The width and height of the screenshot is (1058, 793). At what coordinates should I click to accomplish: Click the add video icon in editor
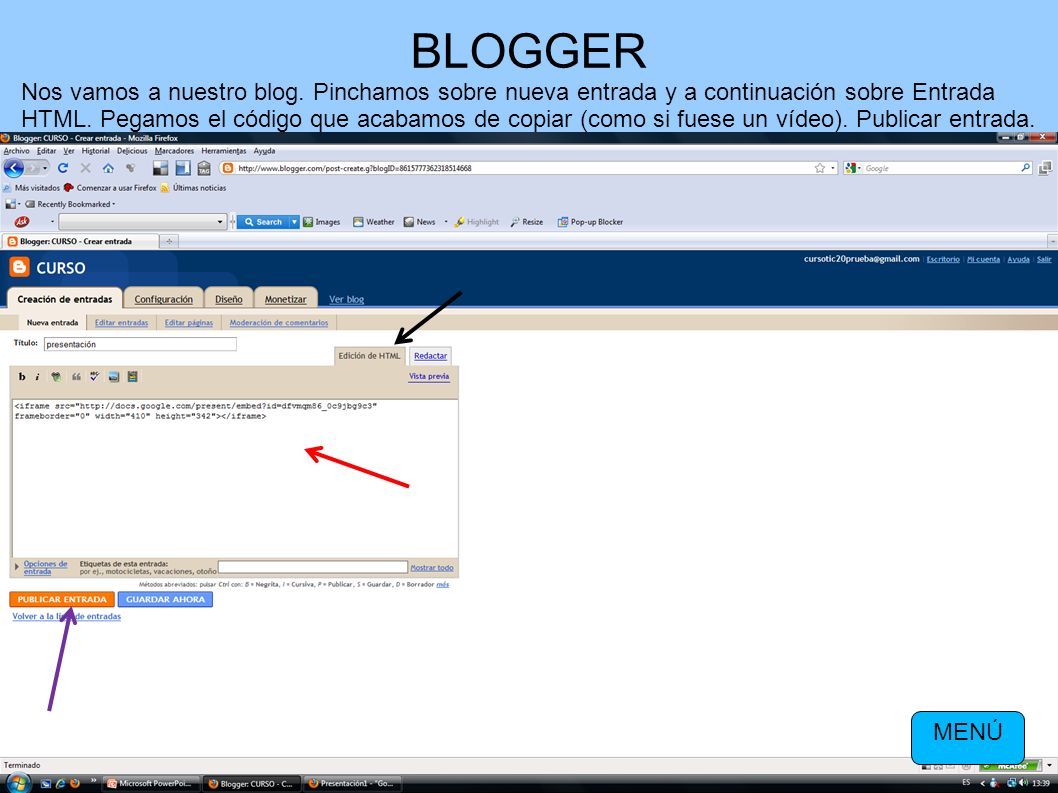132,377
